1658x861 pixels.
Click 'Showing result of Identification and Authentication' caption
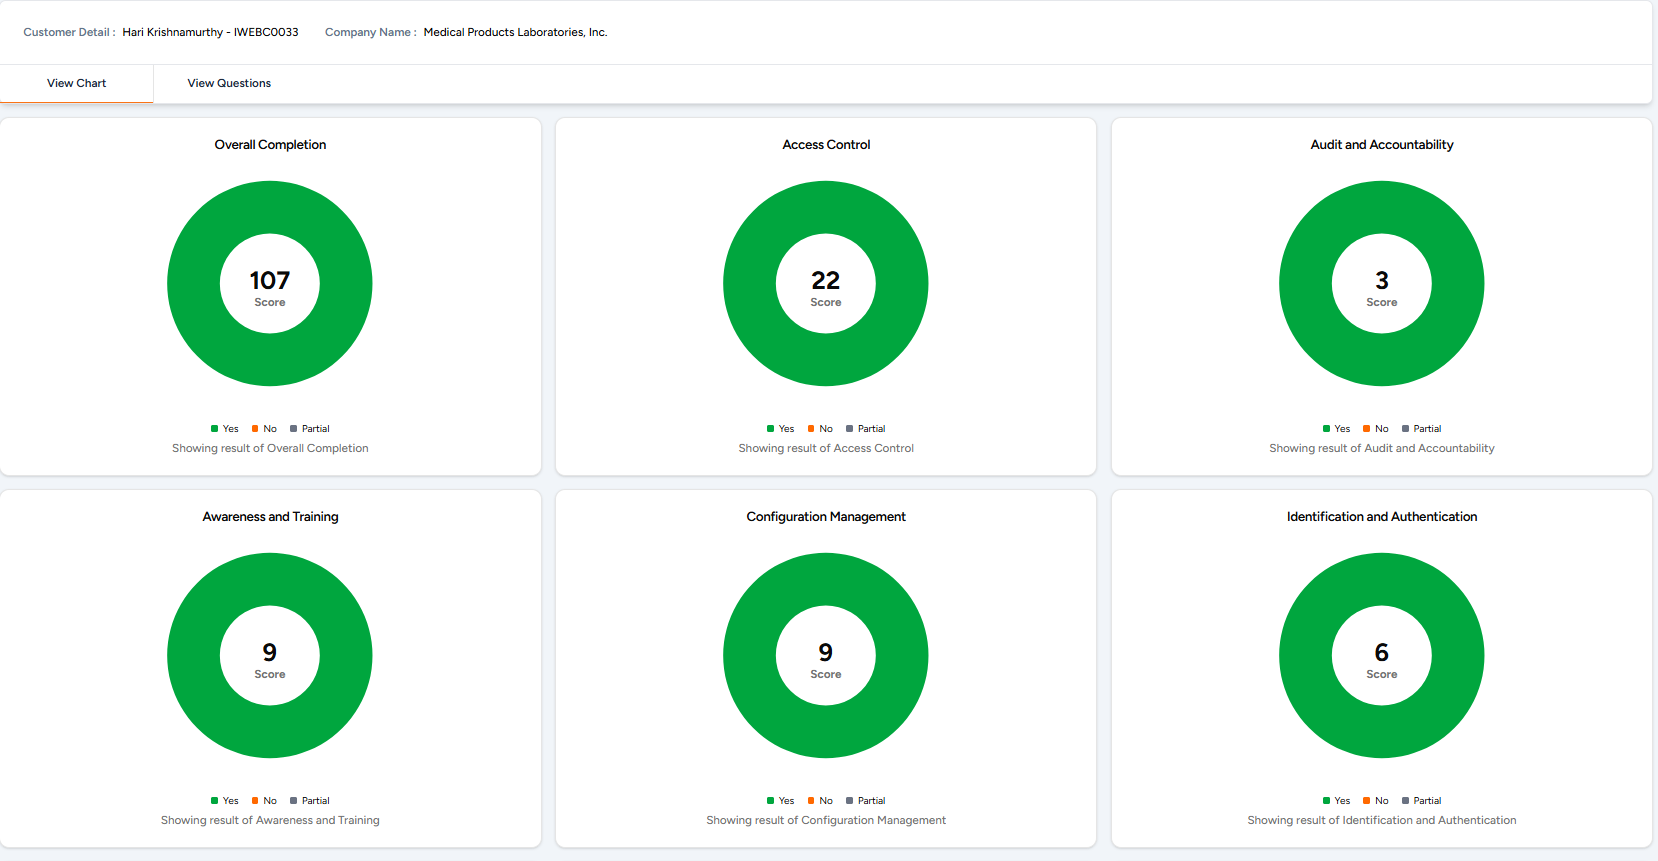(1382, 820)
